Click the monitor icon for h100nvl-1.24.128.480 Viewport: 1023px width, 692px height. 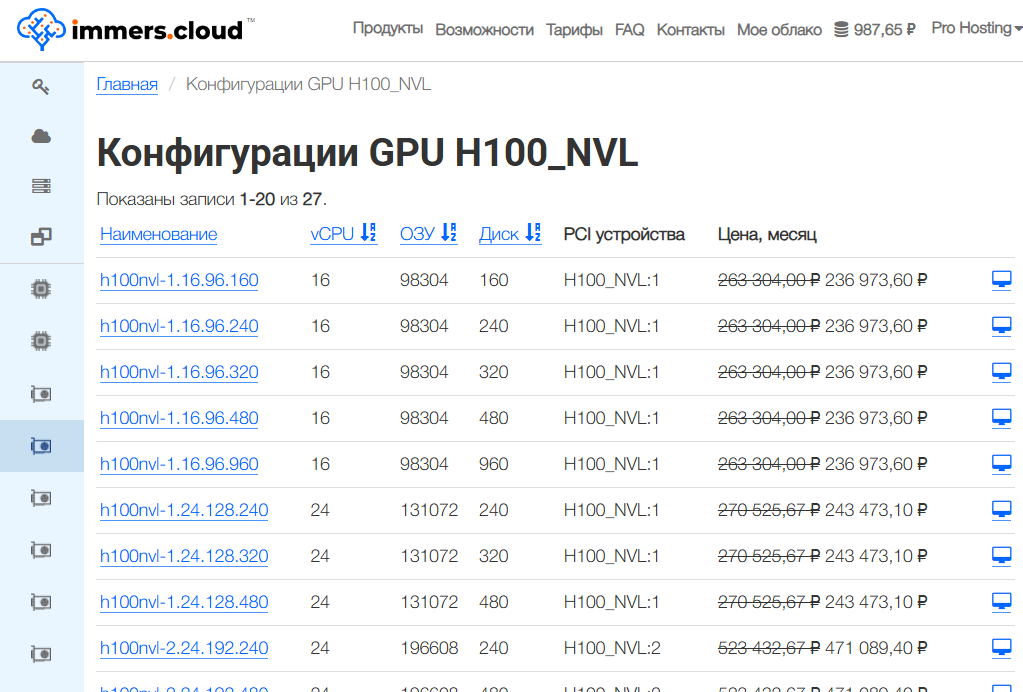[x=1001, y=602]
